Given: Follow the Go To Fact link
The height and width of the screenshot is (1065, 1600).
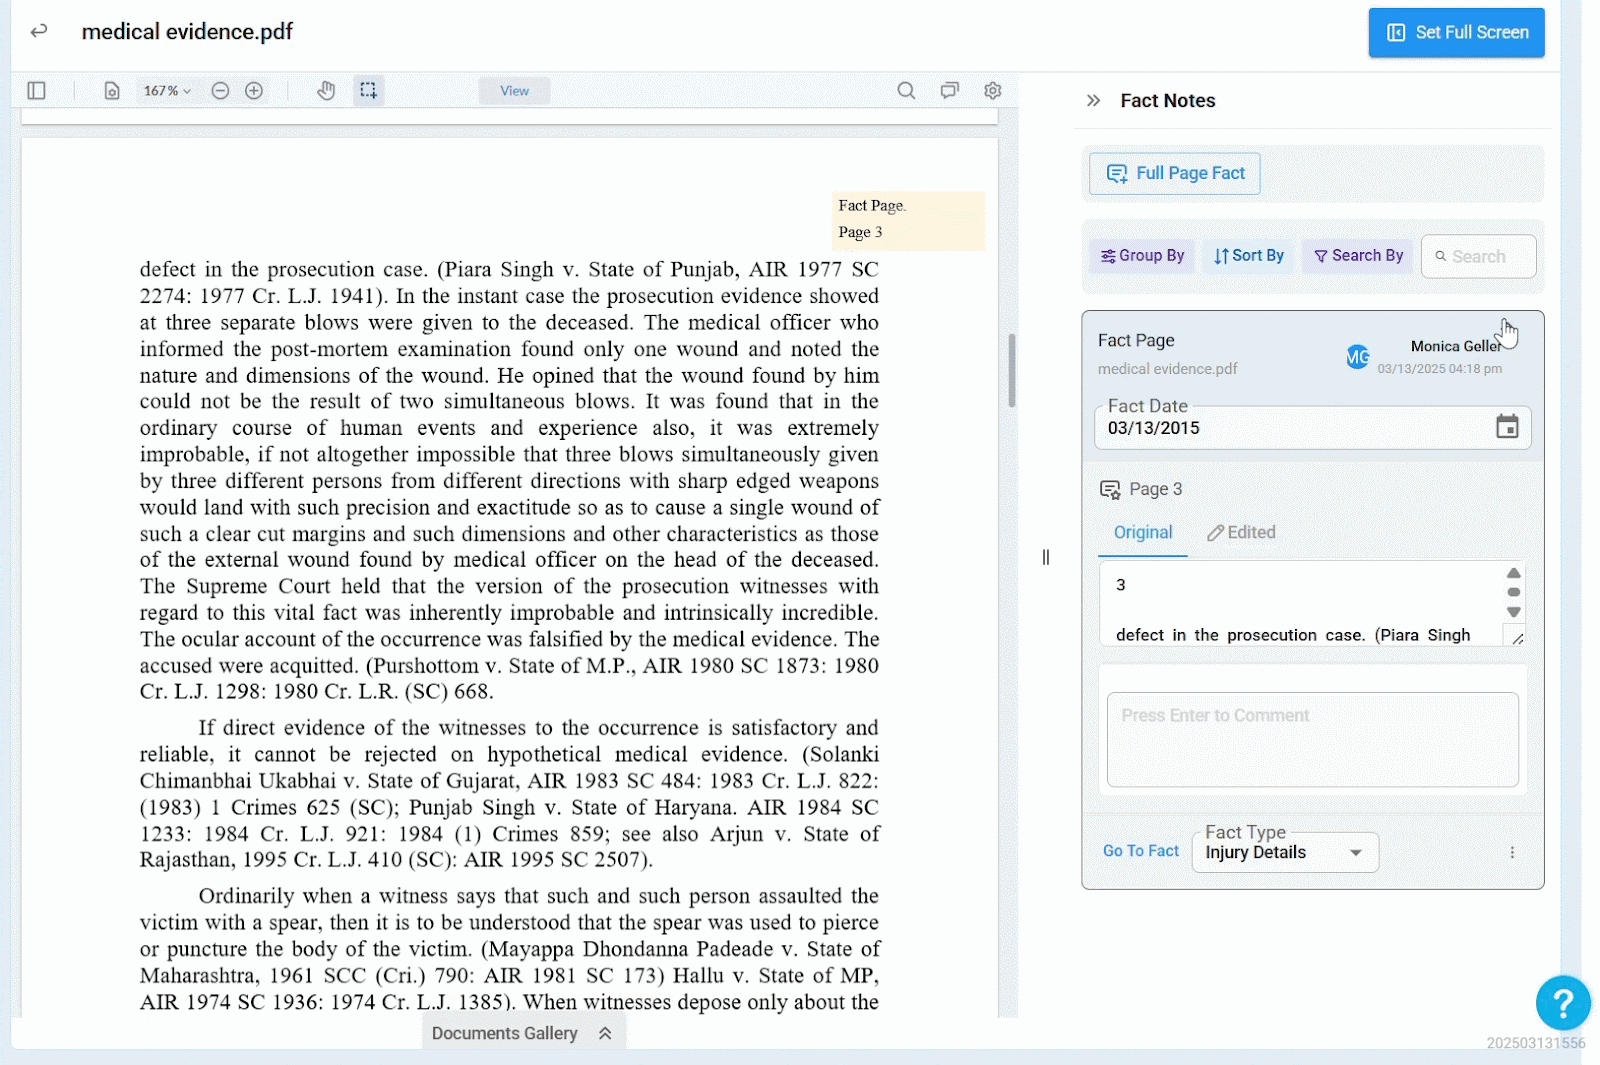Looking at the screenshot, I should [x=1141, y=851].
